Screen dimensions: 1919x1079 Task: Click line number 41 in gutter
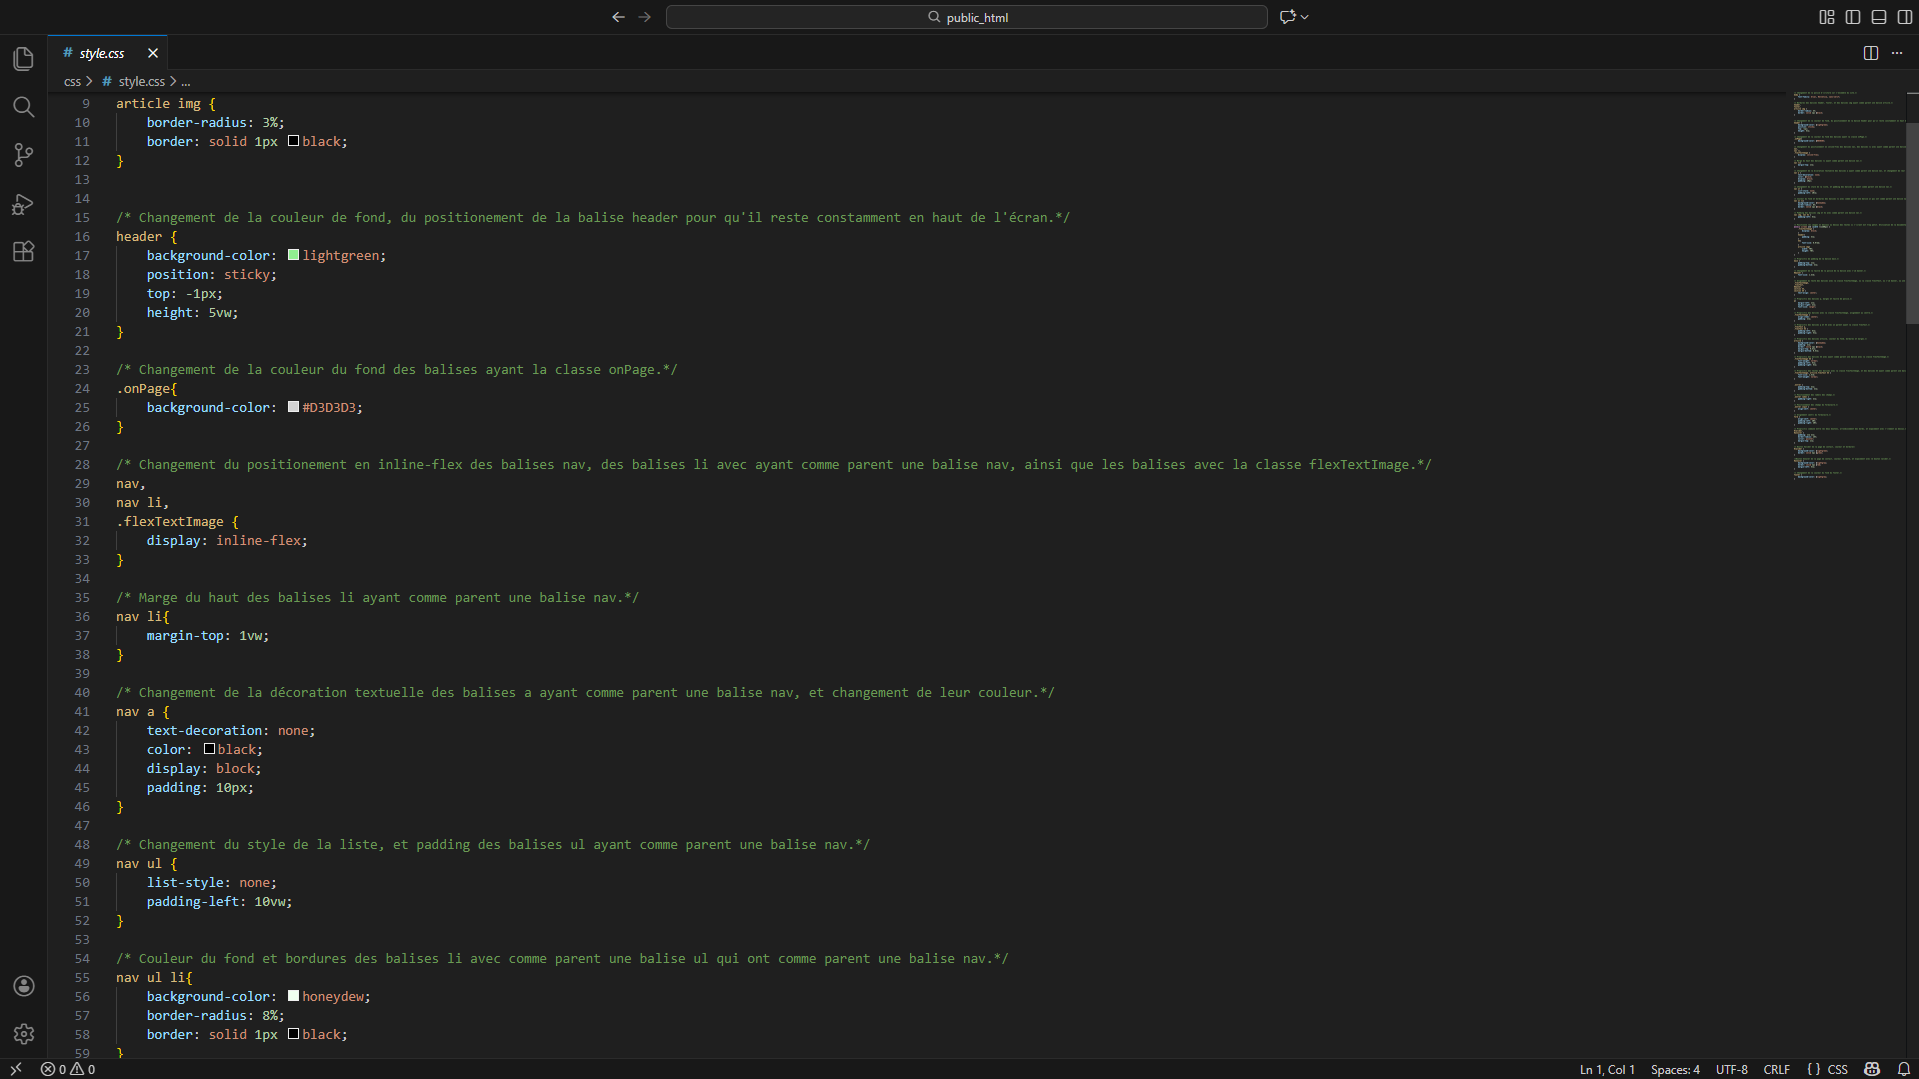(x=82, y=711)
